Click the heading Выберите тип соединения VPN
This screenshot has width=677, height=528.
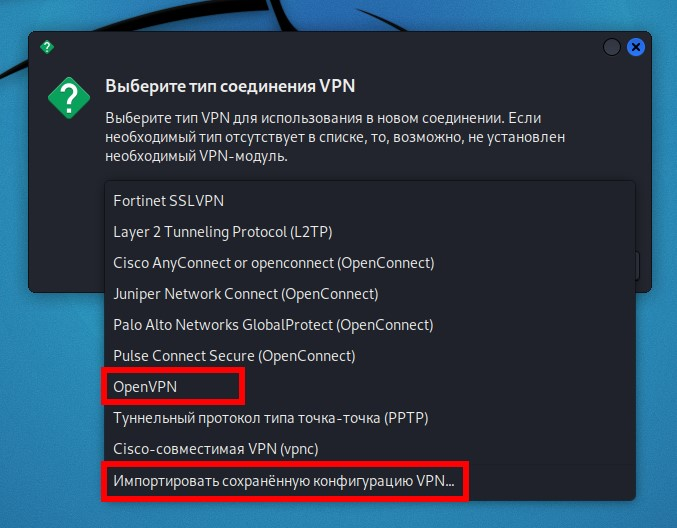click(230, 86)
